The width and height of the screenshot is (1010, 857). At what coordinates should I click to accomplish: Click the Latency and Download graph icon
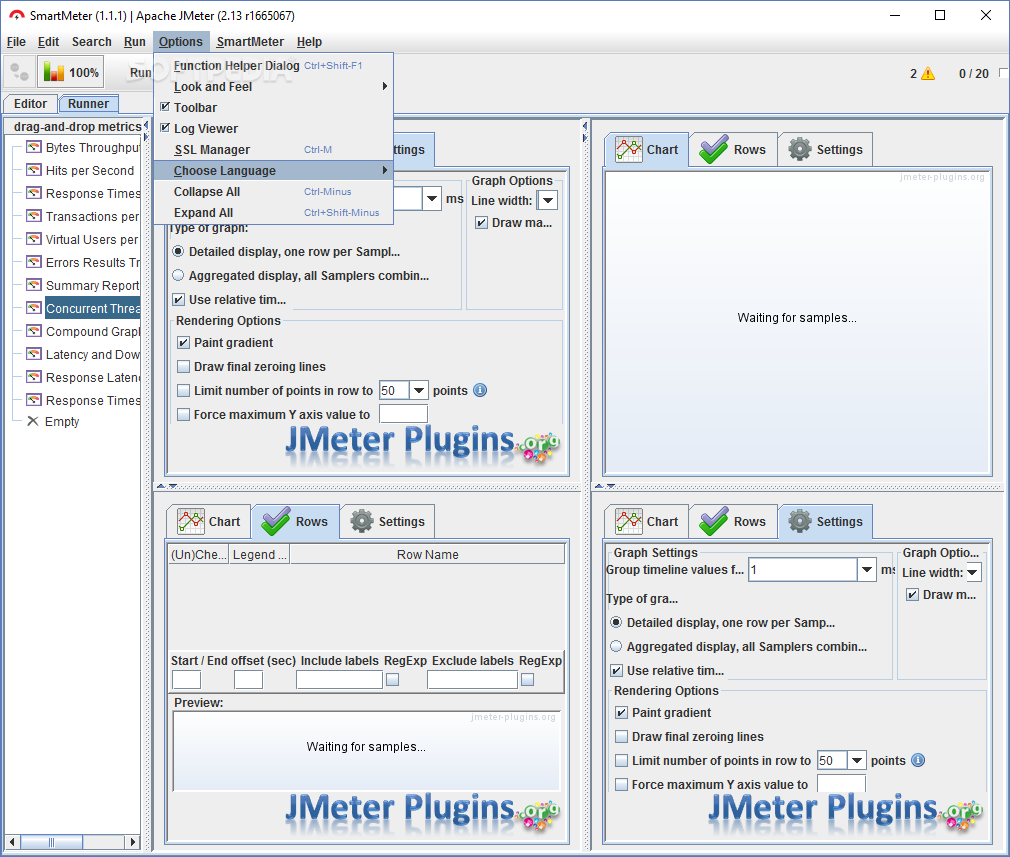[33, 354]
